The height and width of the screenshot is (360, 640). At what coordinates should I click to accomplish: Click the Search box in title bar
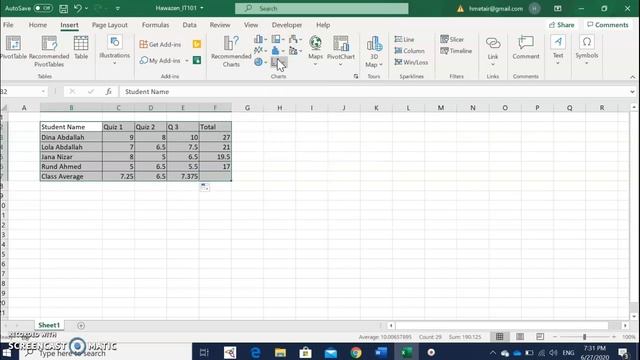(x=322, y=8)
